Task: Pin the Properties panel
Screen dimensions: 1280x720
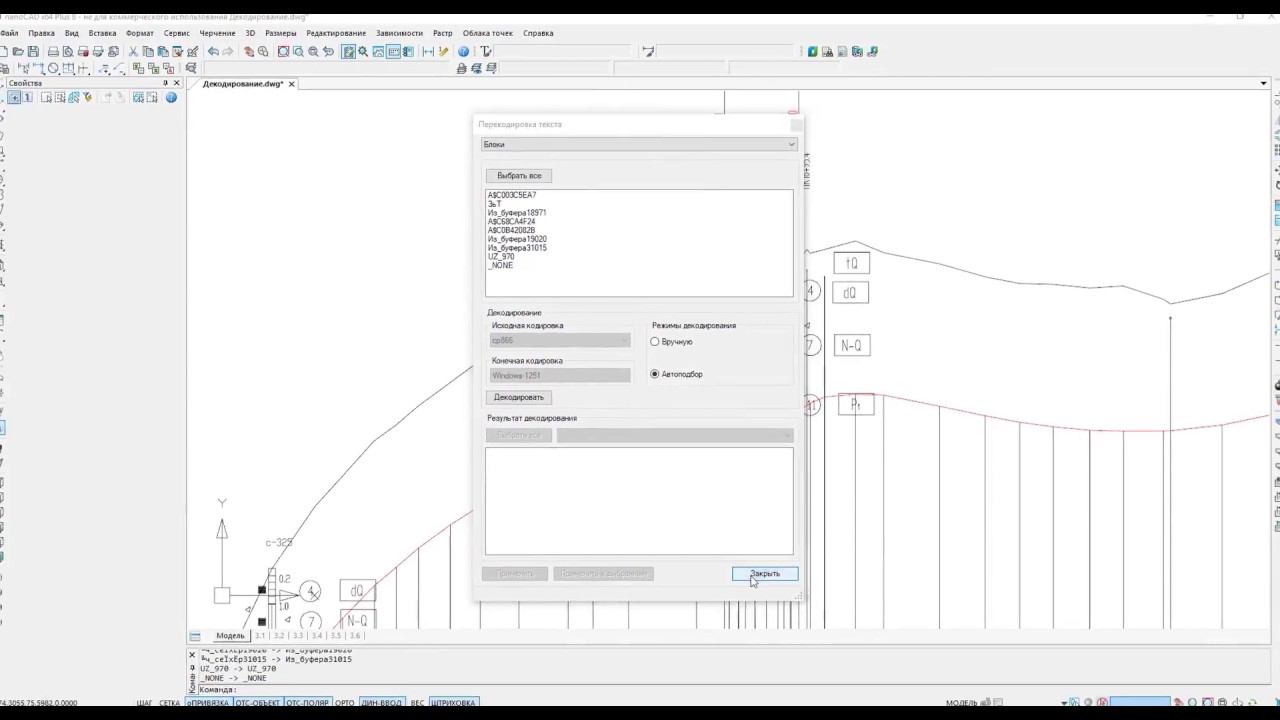Action: [x=165, y=84]
